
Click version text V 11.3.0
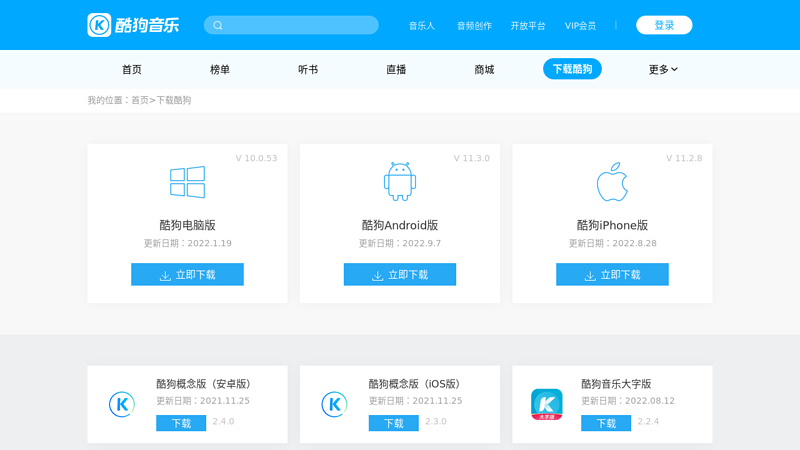[471, 158]
